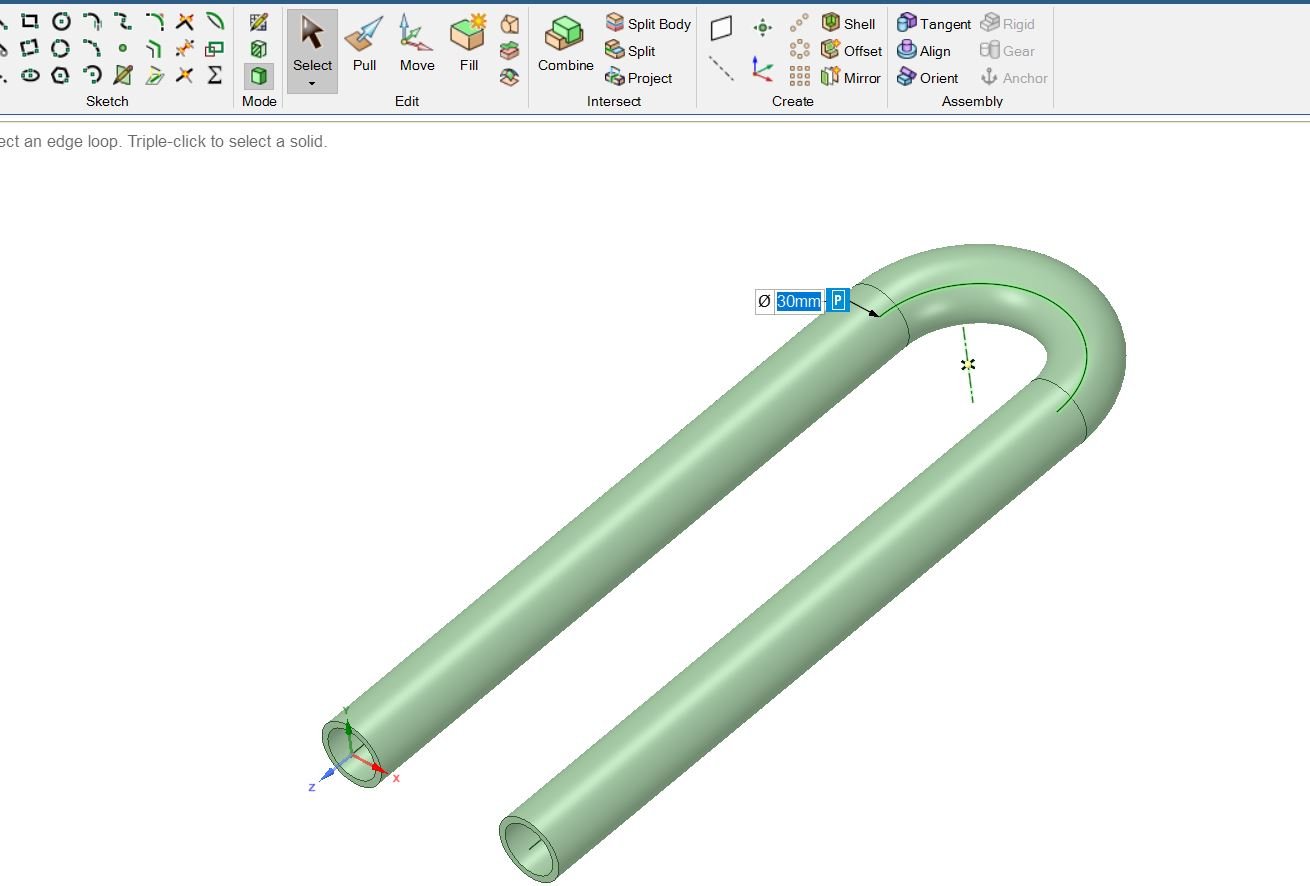Click the P lock button beside the dimension
1310x886 pixels.
click(x=837, y=300)
